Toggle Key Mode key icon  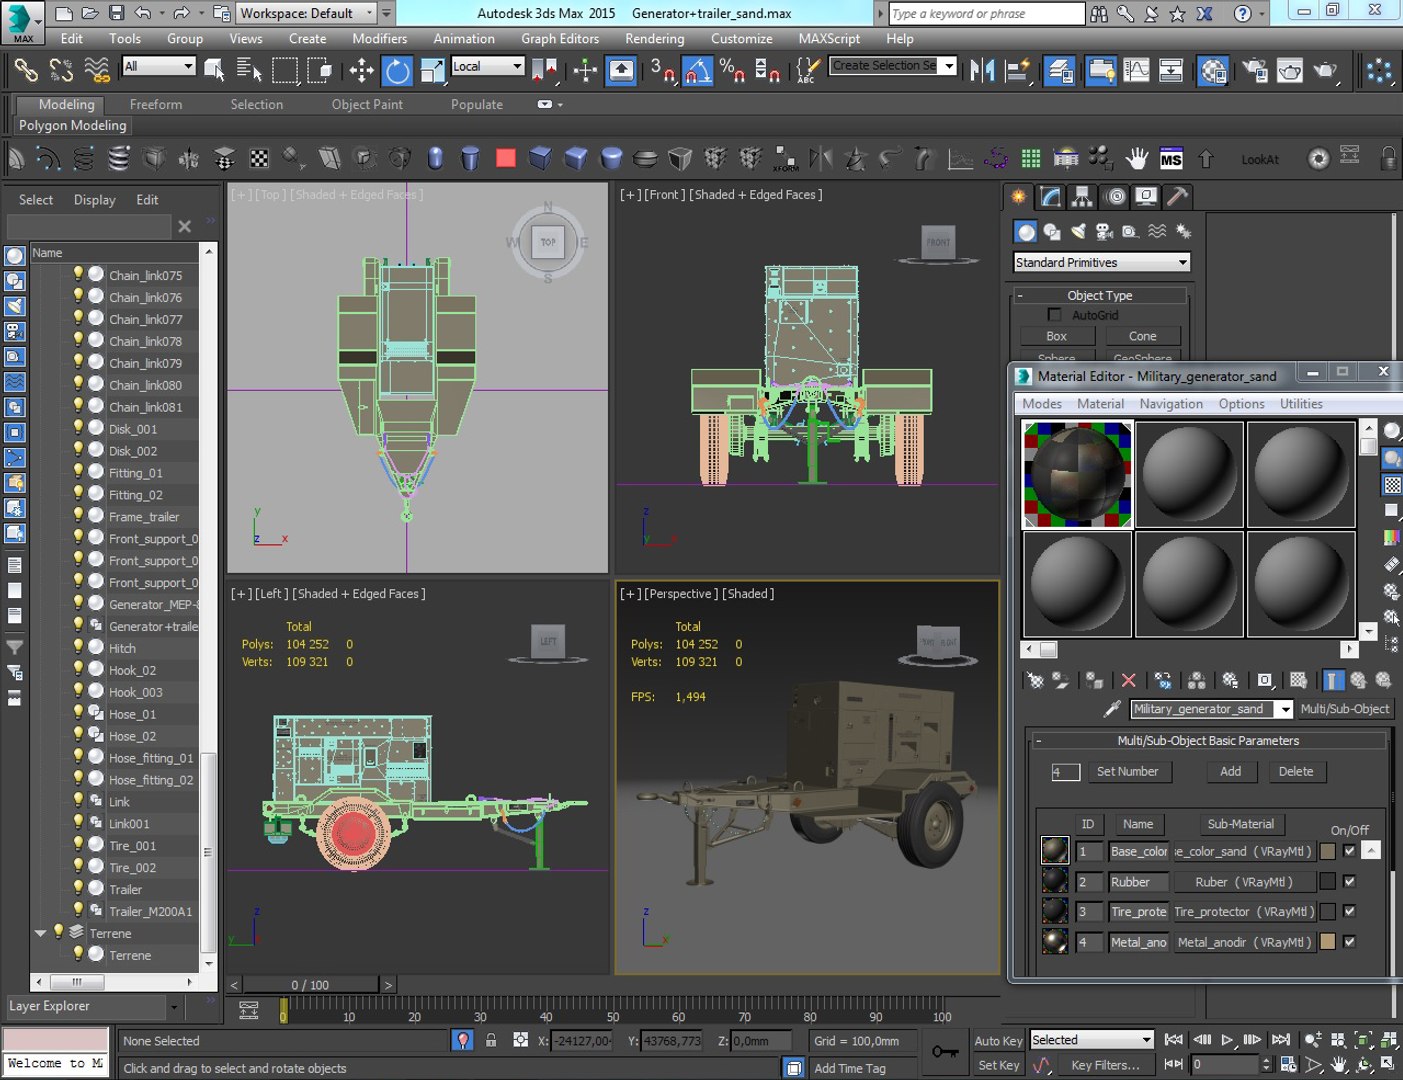(x=944, y=1052)
